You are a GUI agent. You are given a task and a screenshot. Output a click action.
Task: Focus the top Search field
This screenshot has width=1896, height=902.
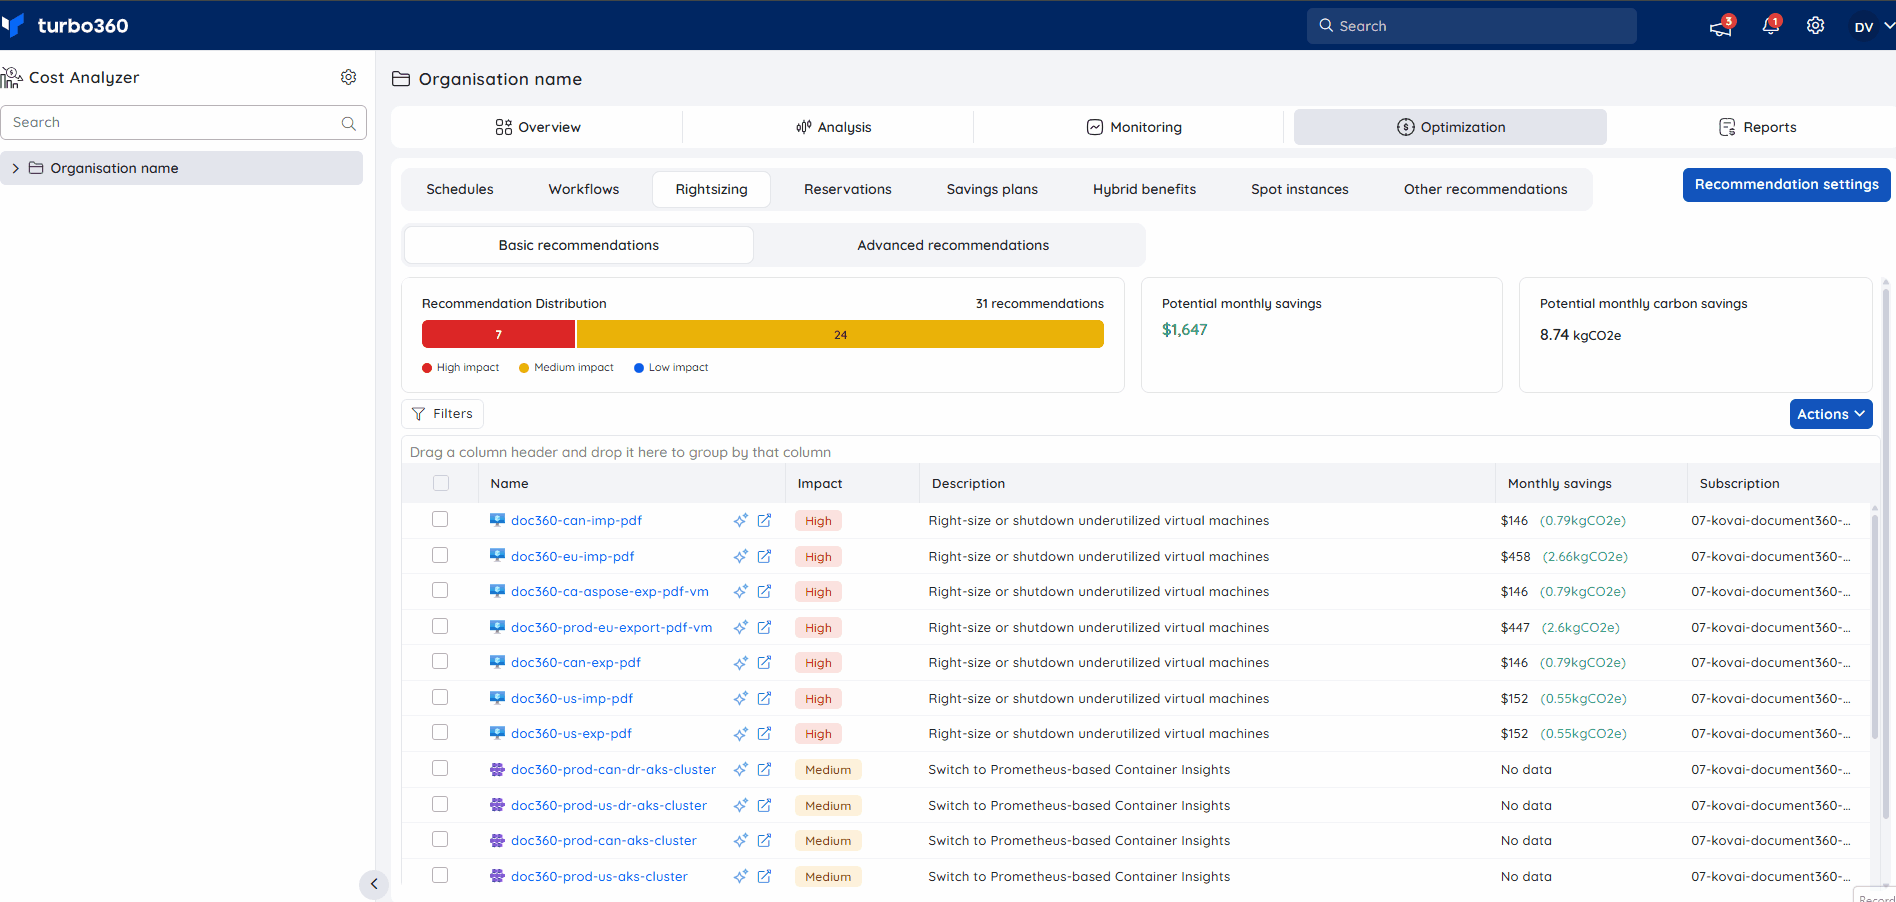click(1471, 26)
